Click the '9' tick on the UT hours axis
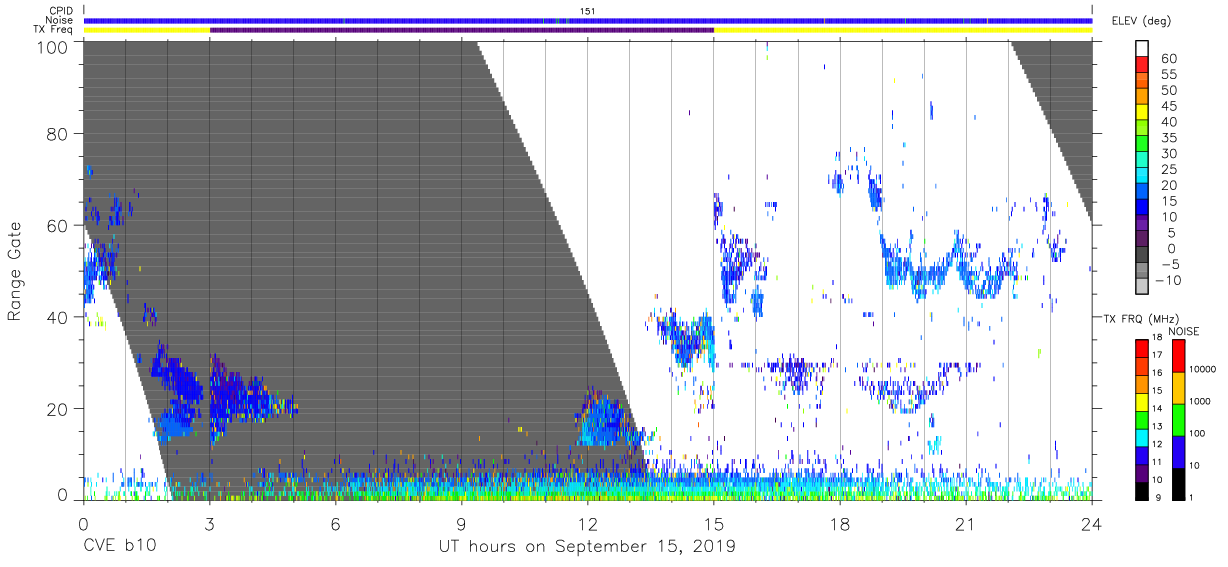This screenshot has width=1228, height=567. 462,524
